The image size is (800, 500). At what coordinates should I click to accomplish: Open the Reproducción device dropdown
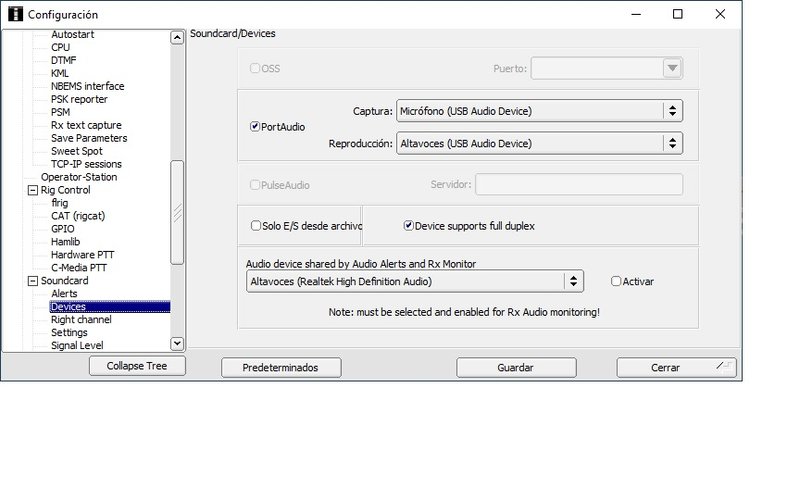pyautogui.click(x=539, y=143)
